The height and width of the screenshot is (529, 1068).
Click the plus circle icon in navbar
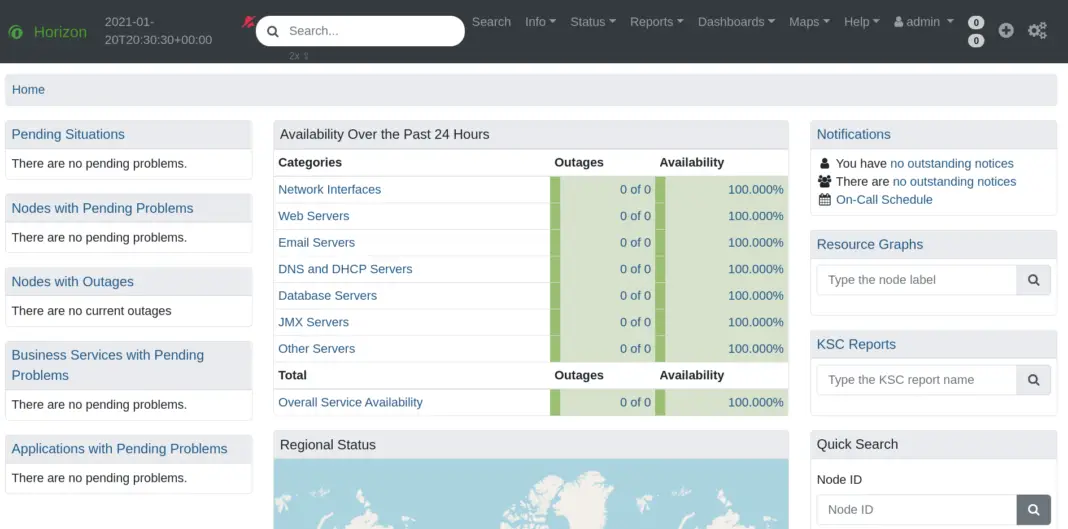point(1006,30)
